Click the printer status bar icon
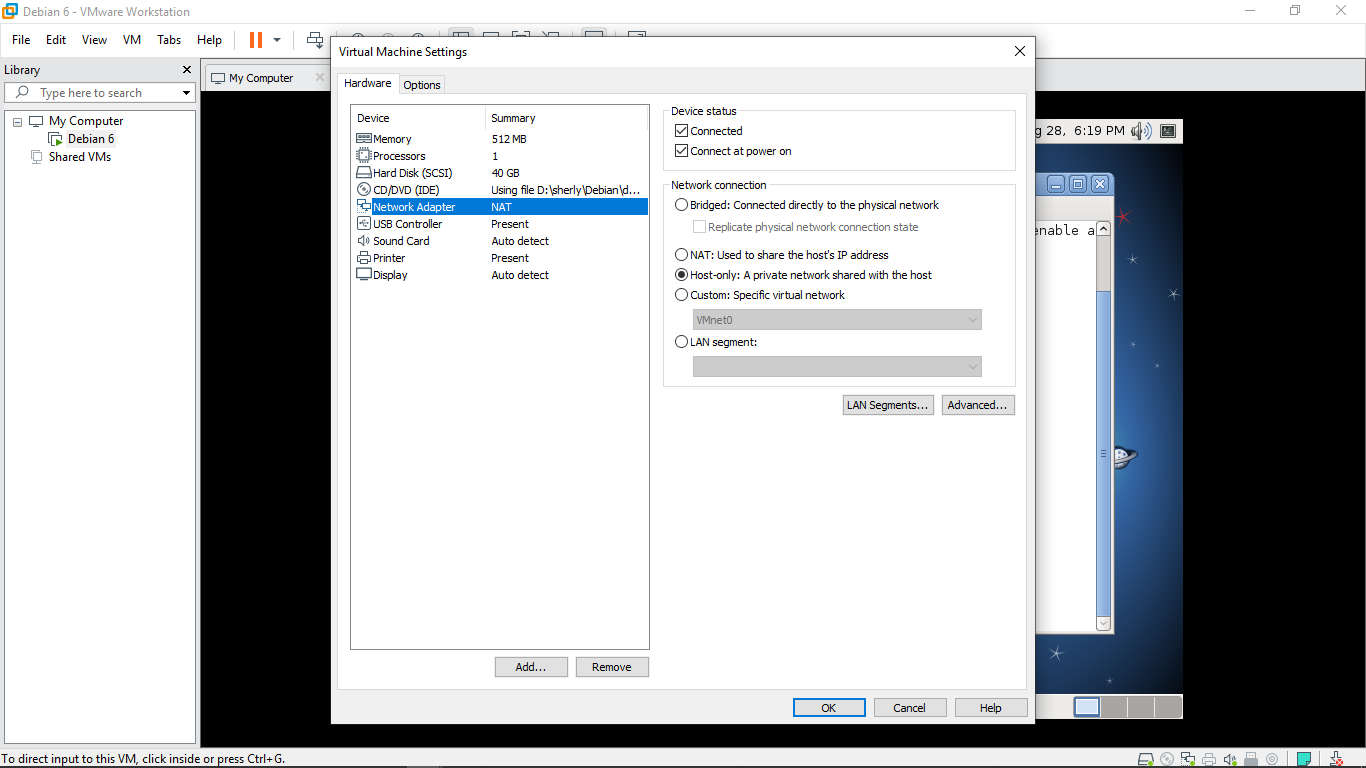Viewport: 1366px width, 768px height. [1209, 759]
